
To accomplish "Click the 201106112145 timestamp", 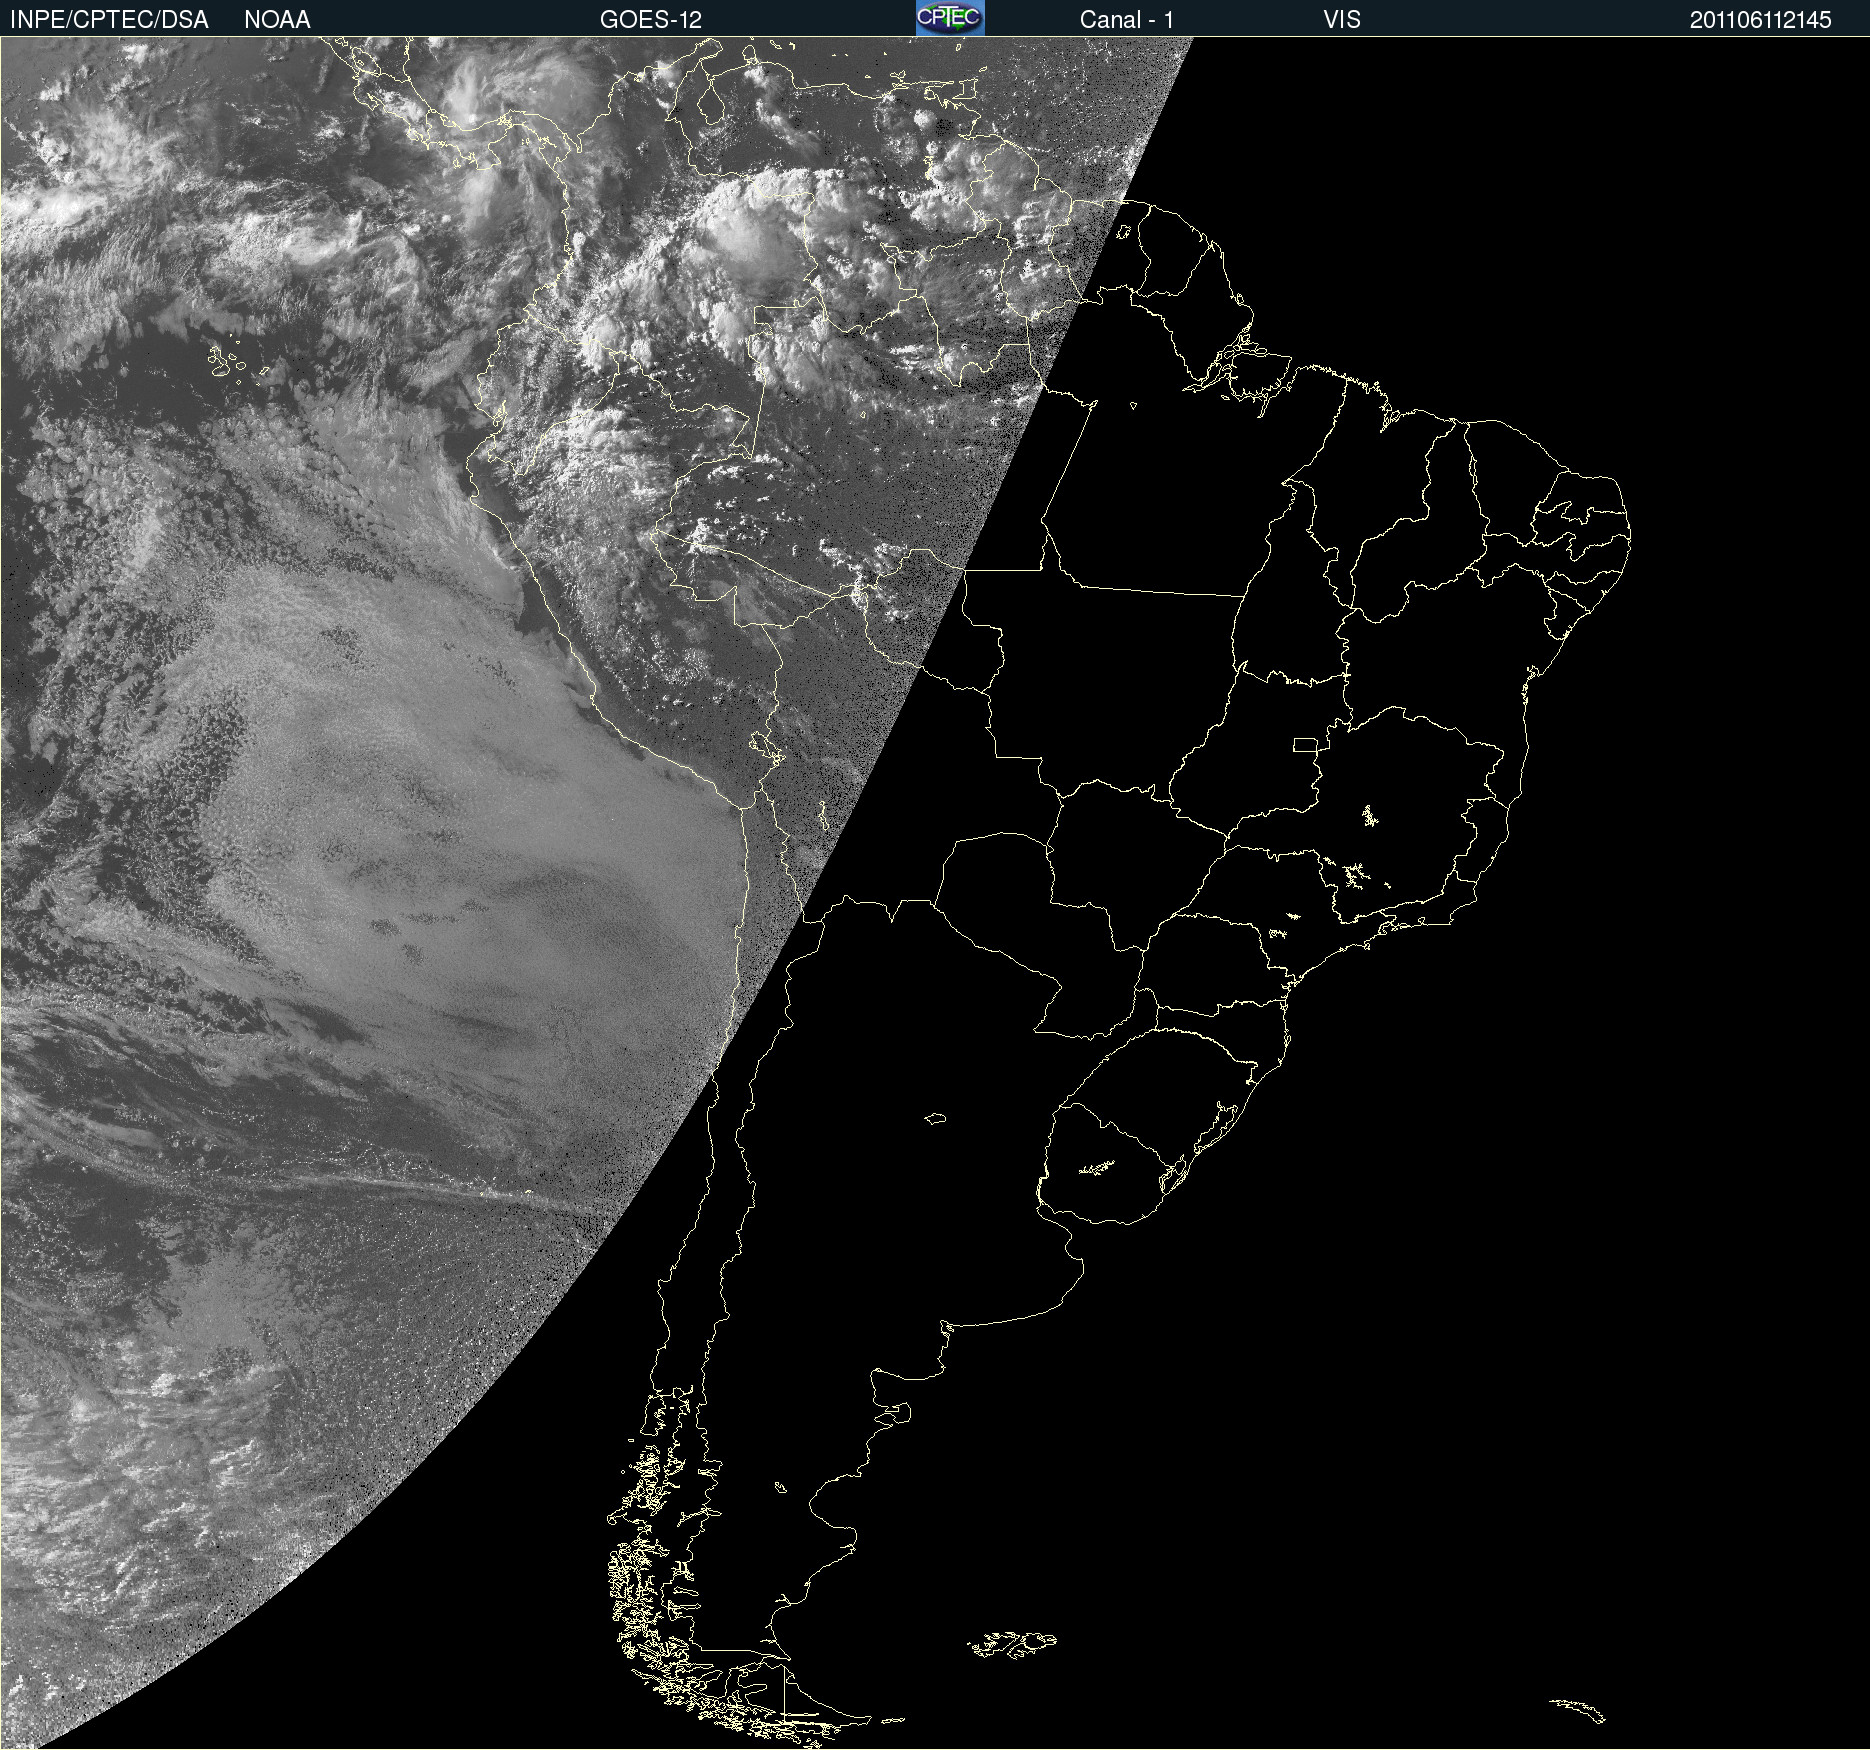I will coord(1761,20).
